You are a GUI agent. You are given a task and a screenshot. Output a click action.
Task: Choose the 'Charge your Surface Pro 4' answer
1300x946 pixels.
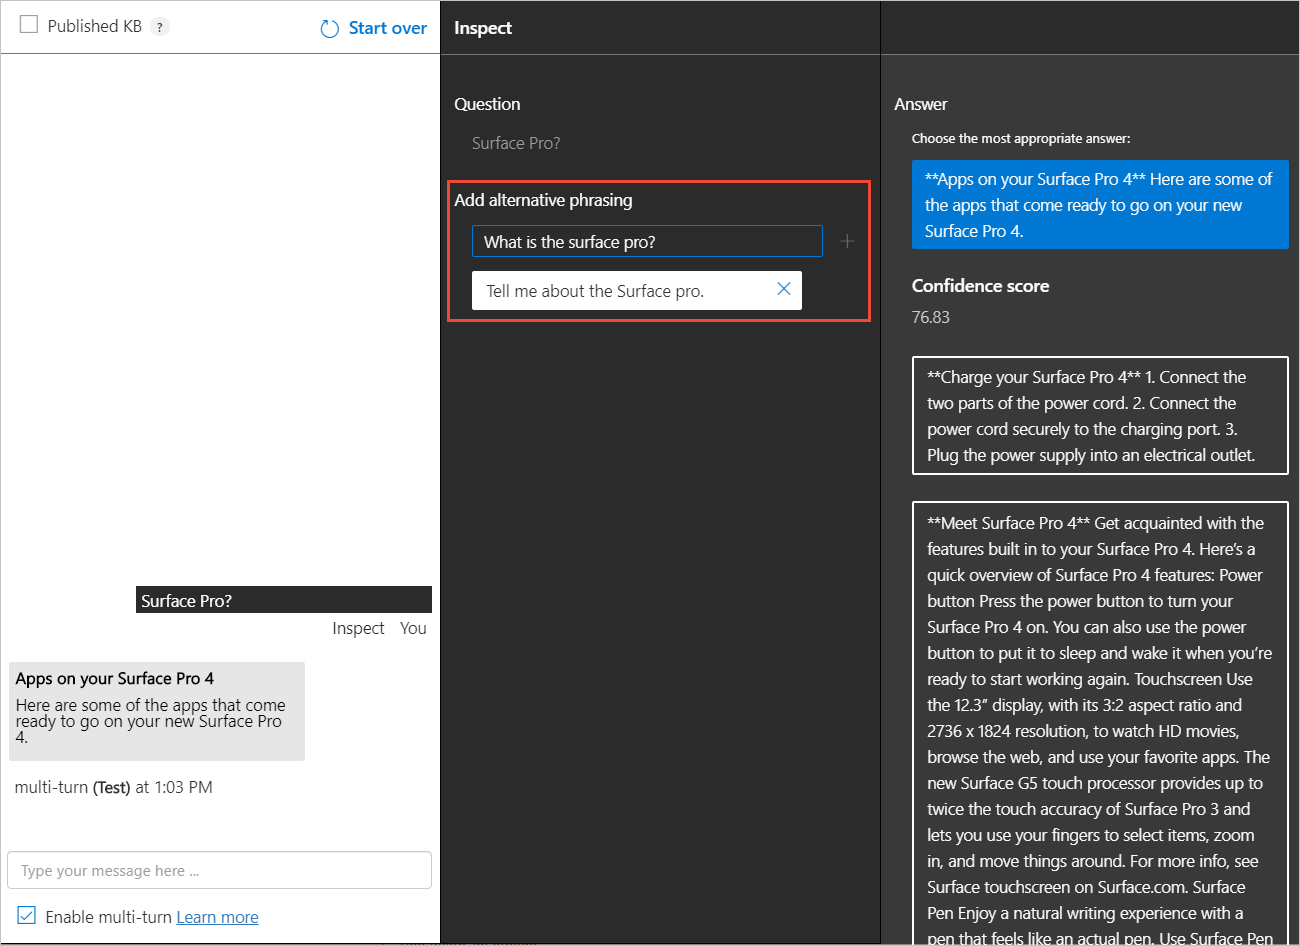1099,416
